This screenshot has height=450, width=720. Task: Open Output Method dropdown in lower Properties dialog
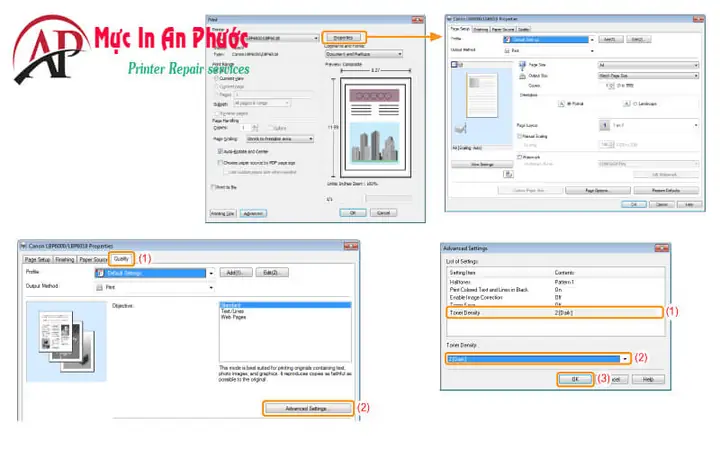pyautogui.click(x=155, y=287)
